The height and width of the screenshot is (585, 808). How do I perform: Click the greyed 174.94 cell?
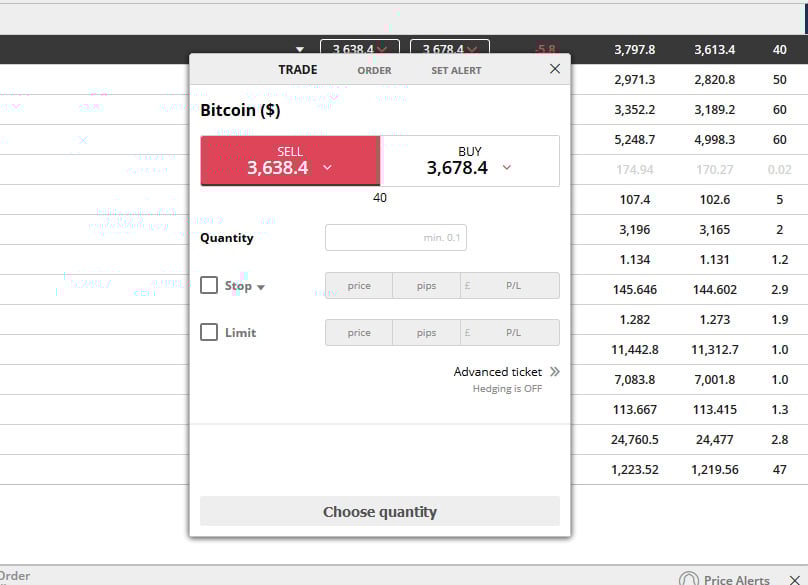click(635, 170)
